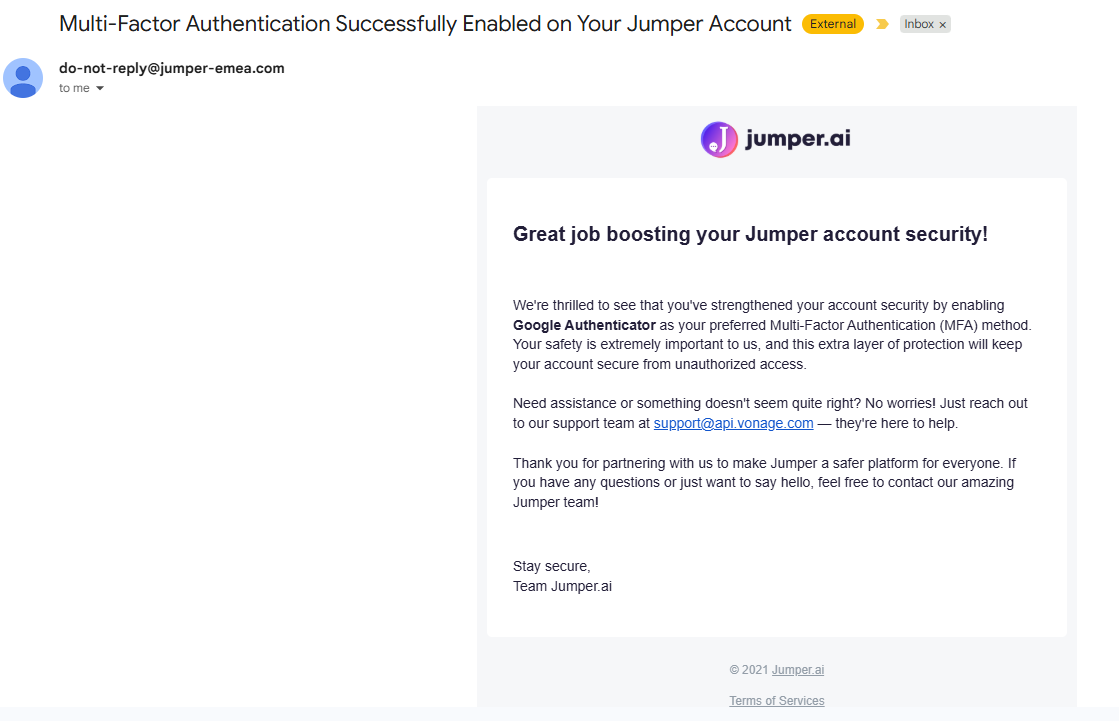This screenshot has width=1119, height=721.
Task: Click the jumper.ai wordmark in the header
Action: coord(798,138)
